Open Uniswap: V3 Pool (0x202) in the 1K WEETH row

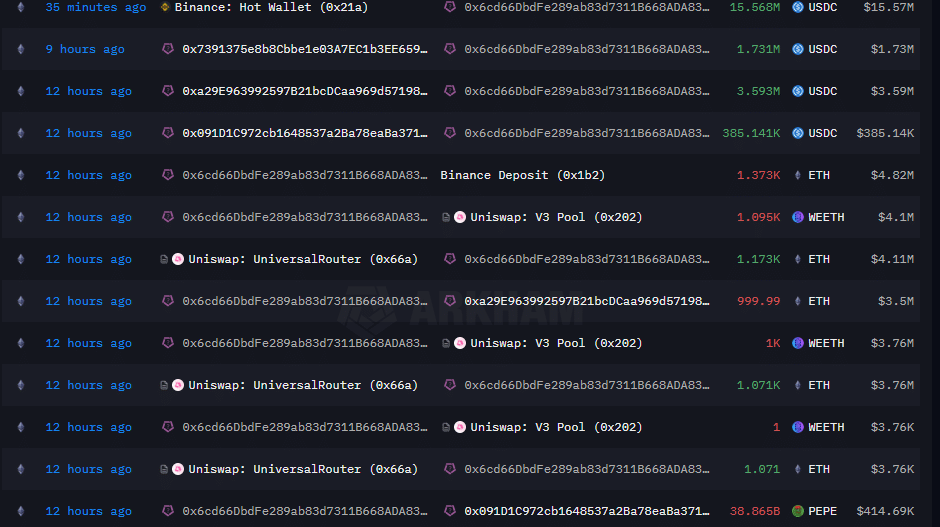pyautogui.click(x=556, y=343)
